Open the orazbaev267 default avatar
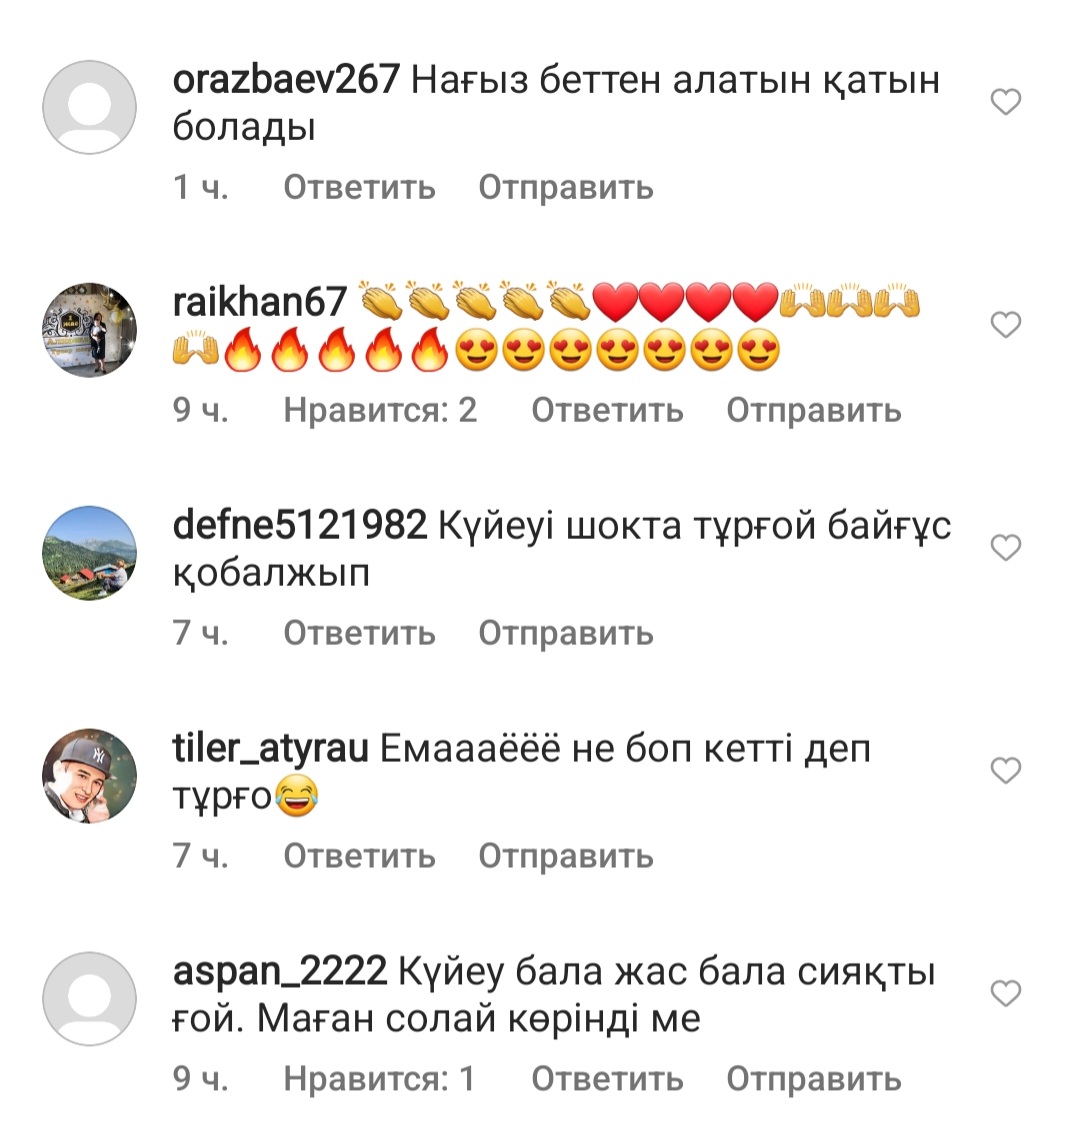This screenshot has width=1080, height=1140. click(89, 107)
